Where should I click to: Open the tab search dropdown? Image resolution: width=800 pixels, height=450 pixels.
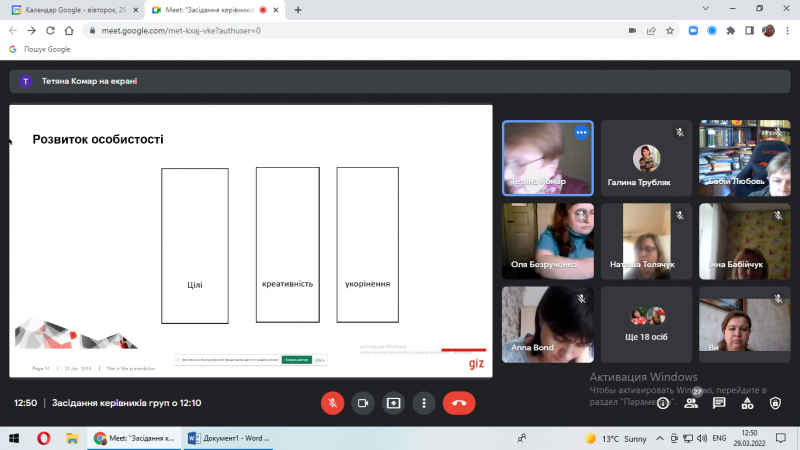pyautogui.click(x=706, y=9)
